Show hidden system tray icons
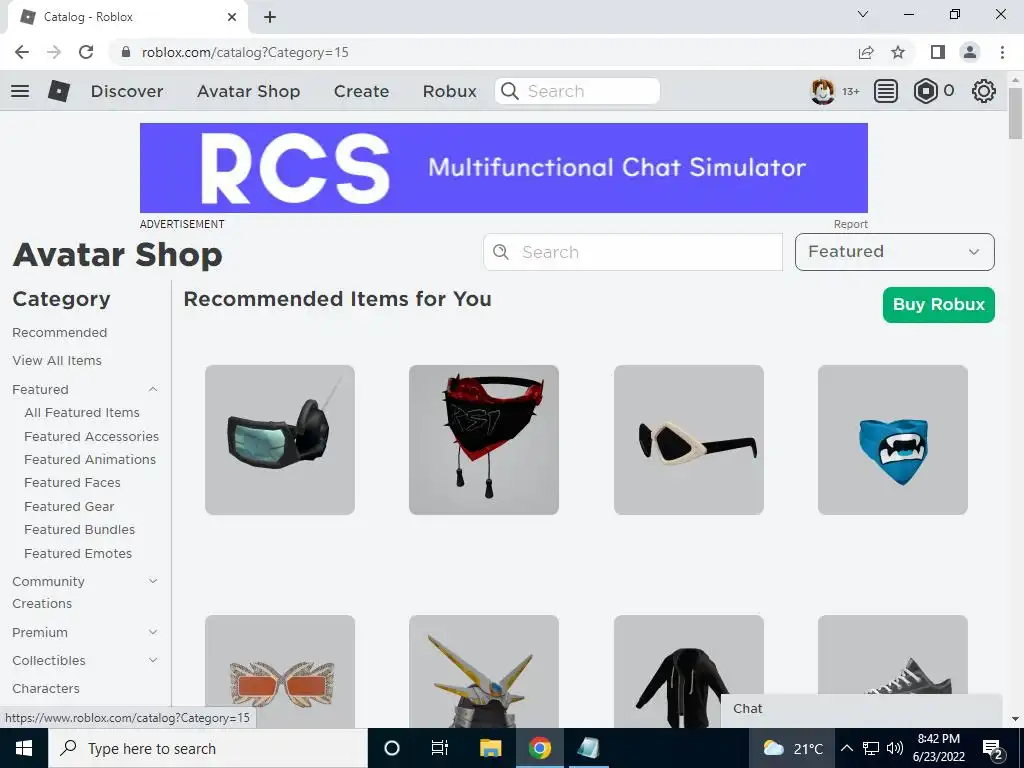Image resolution: width=1024 pixels, height=768 pixels. pyautogui.click(x=846, y=748)
